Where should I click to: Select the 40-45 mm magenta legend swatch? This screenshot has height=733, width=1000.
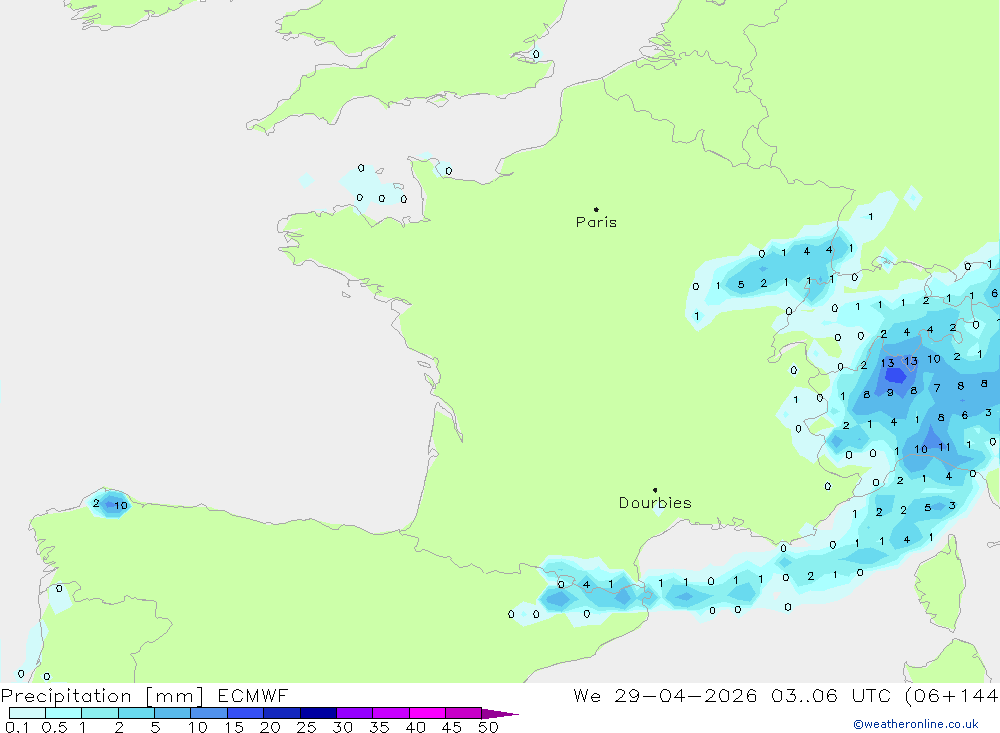(427, 713)
